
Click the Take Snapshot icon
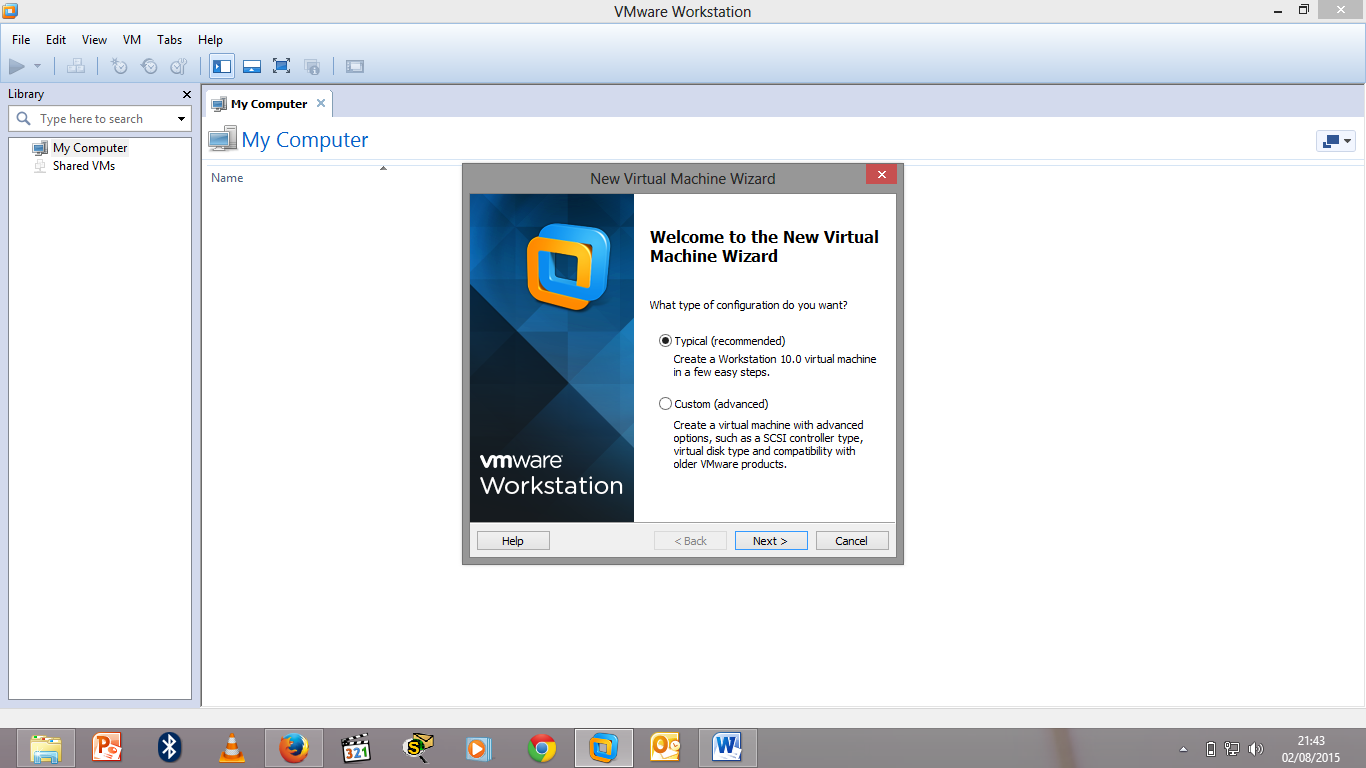(120, 66)
